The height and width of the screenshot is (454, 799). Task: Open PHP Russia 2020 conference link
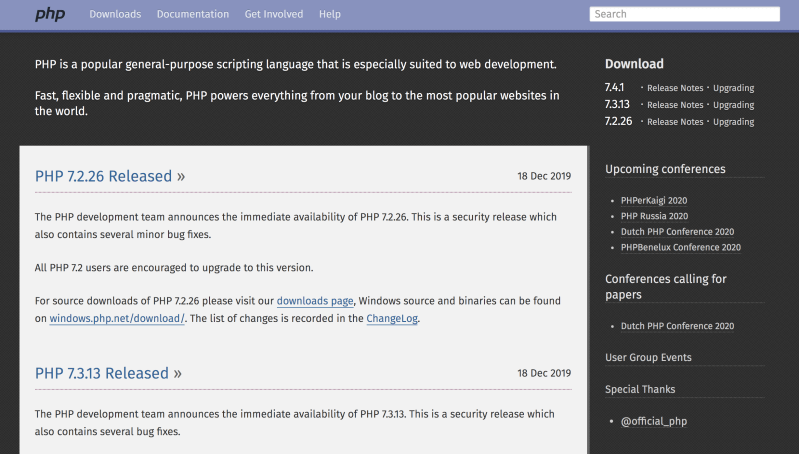pyautogui.click(x=654, y=216)
